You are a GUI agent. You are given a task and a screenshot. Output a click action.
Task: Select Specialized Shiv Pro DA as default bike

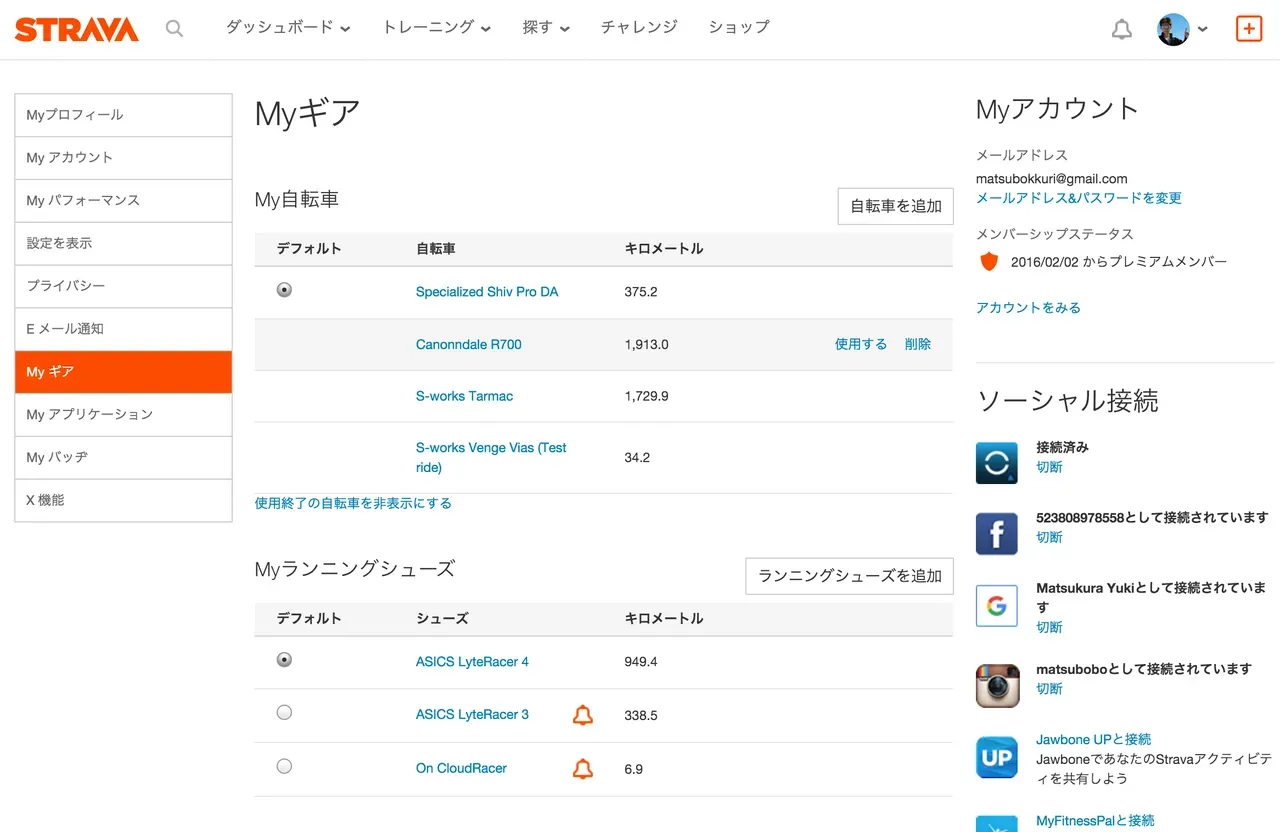point(284,289)
